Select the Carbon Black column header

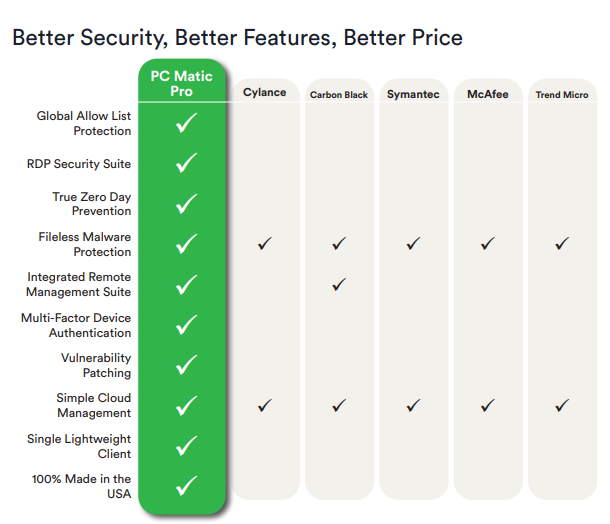point(339,95)
